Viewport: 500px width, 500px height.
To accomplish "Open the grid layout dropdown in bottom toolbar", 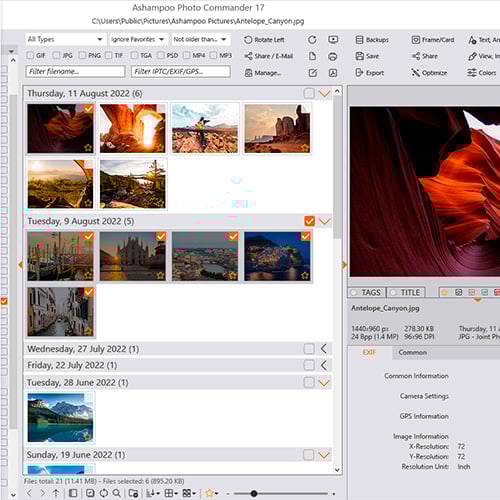I will tap(171, 493).
